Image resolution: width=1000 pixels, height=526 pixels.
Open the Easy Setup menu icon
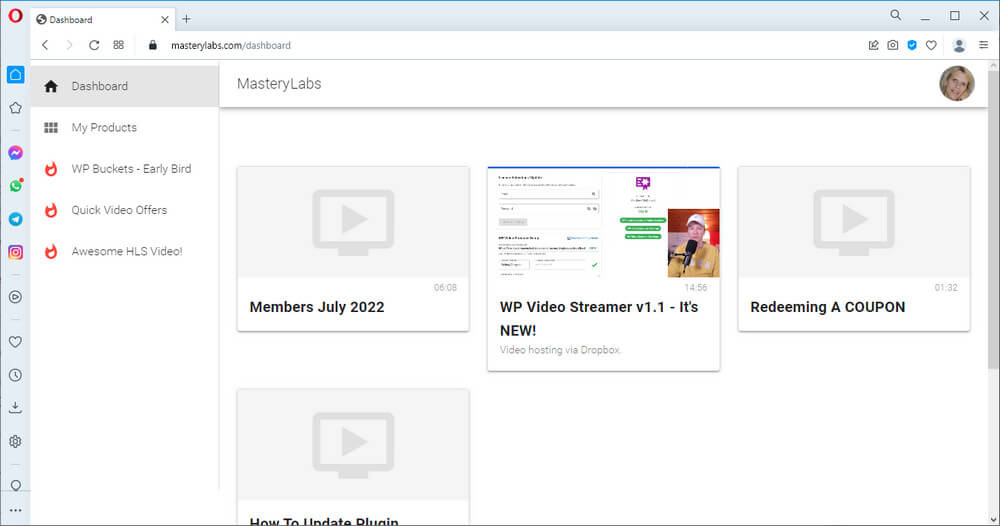coord(983,45)
